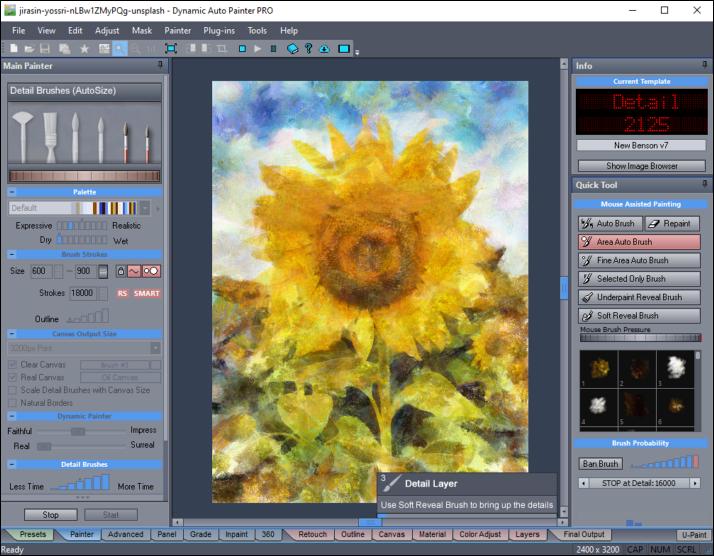Select the Repaint tool
Image resolution: width=714 pixels, height=556 pixels.
click(672, 224)
